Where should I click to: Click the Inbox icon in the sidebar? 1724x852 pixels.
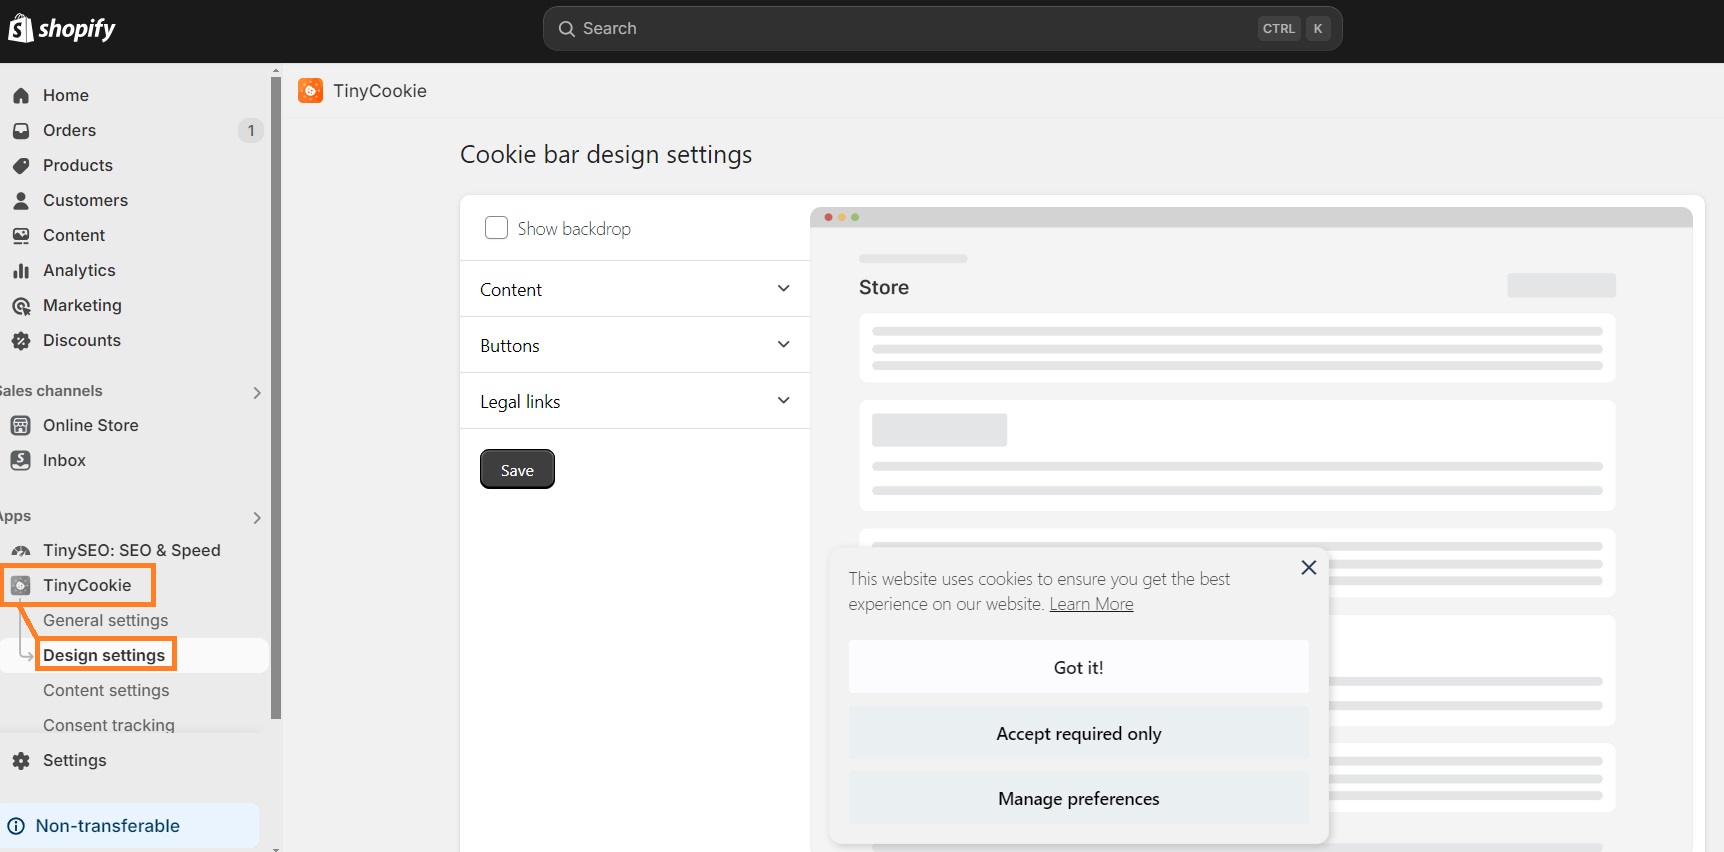[21, 461]
